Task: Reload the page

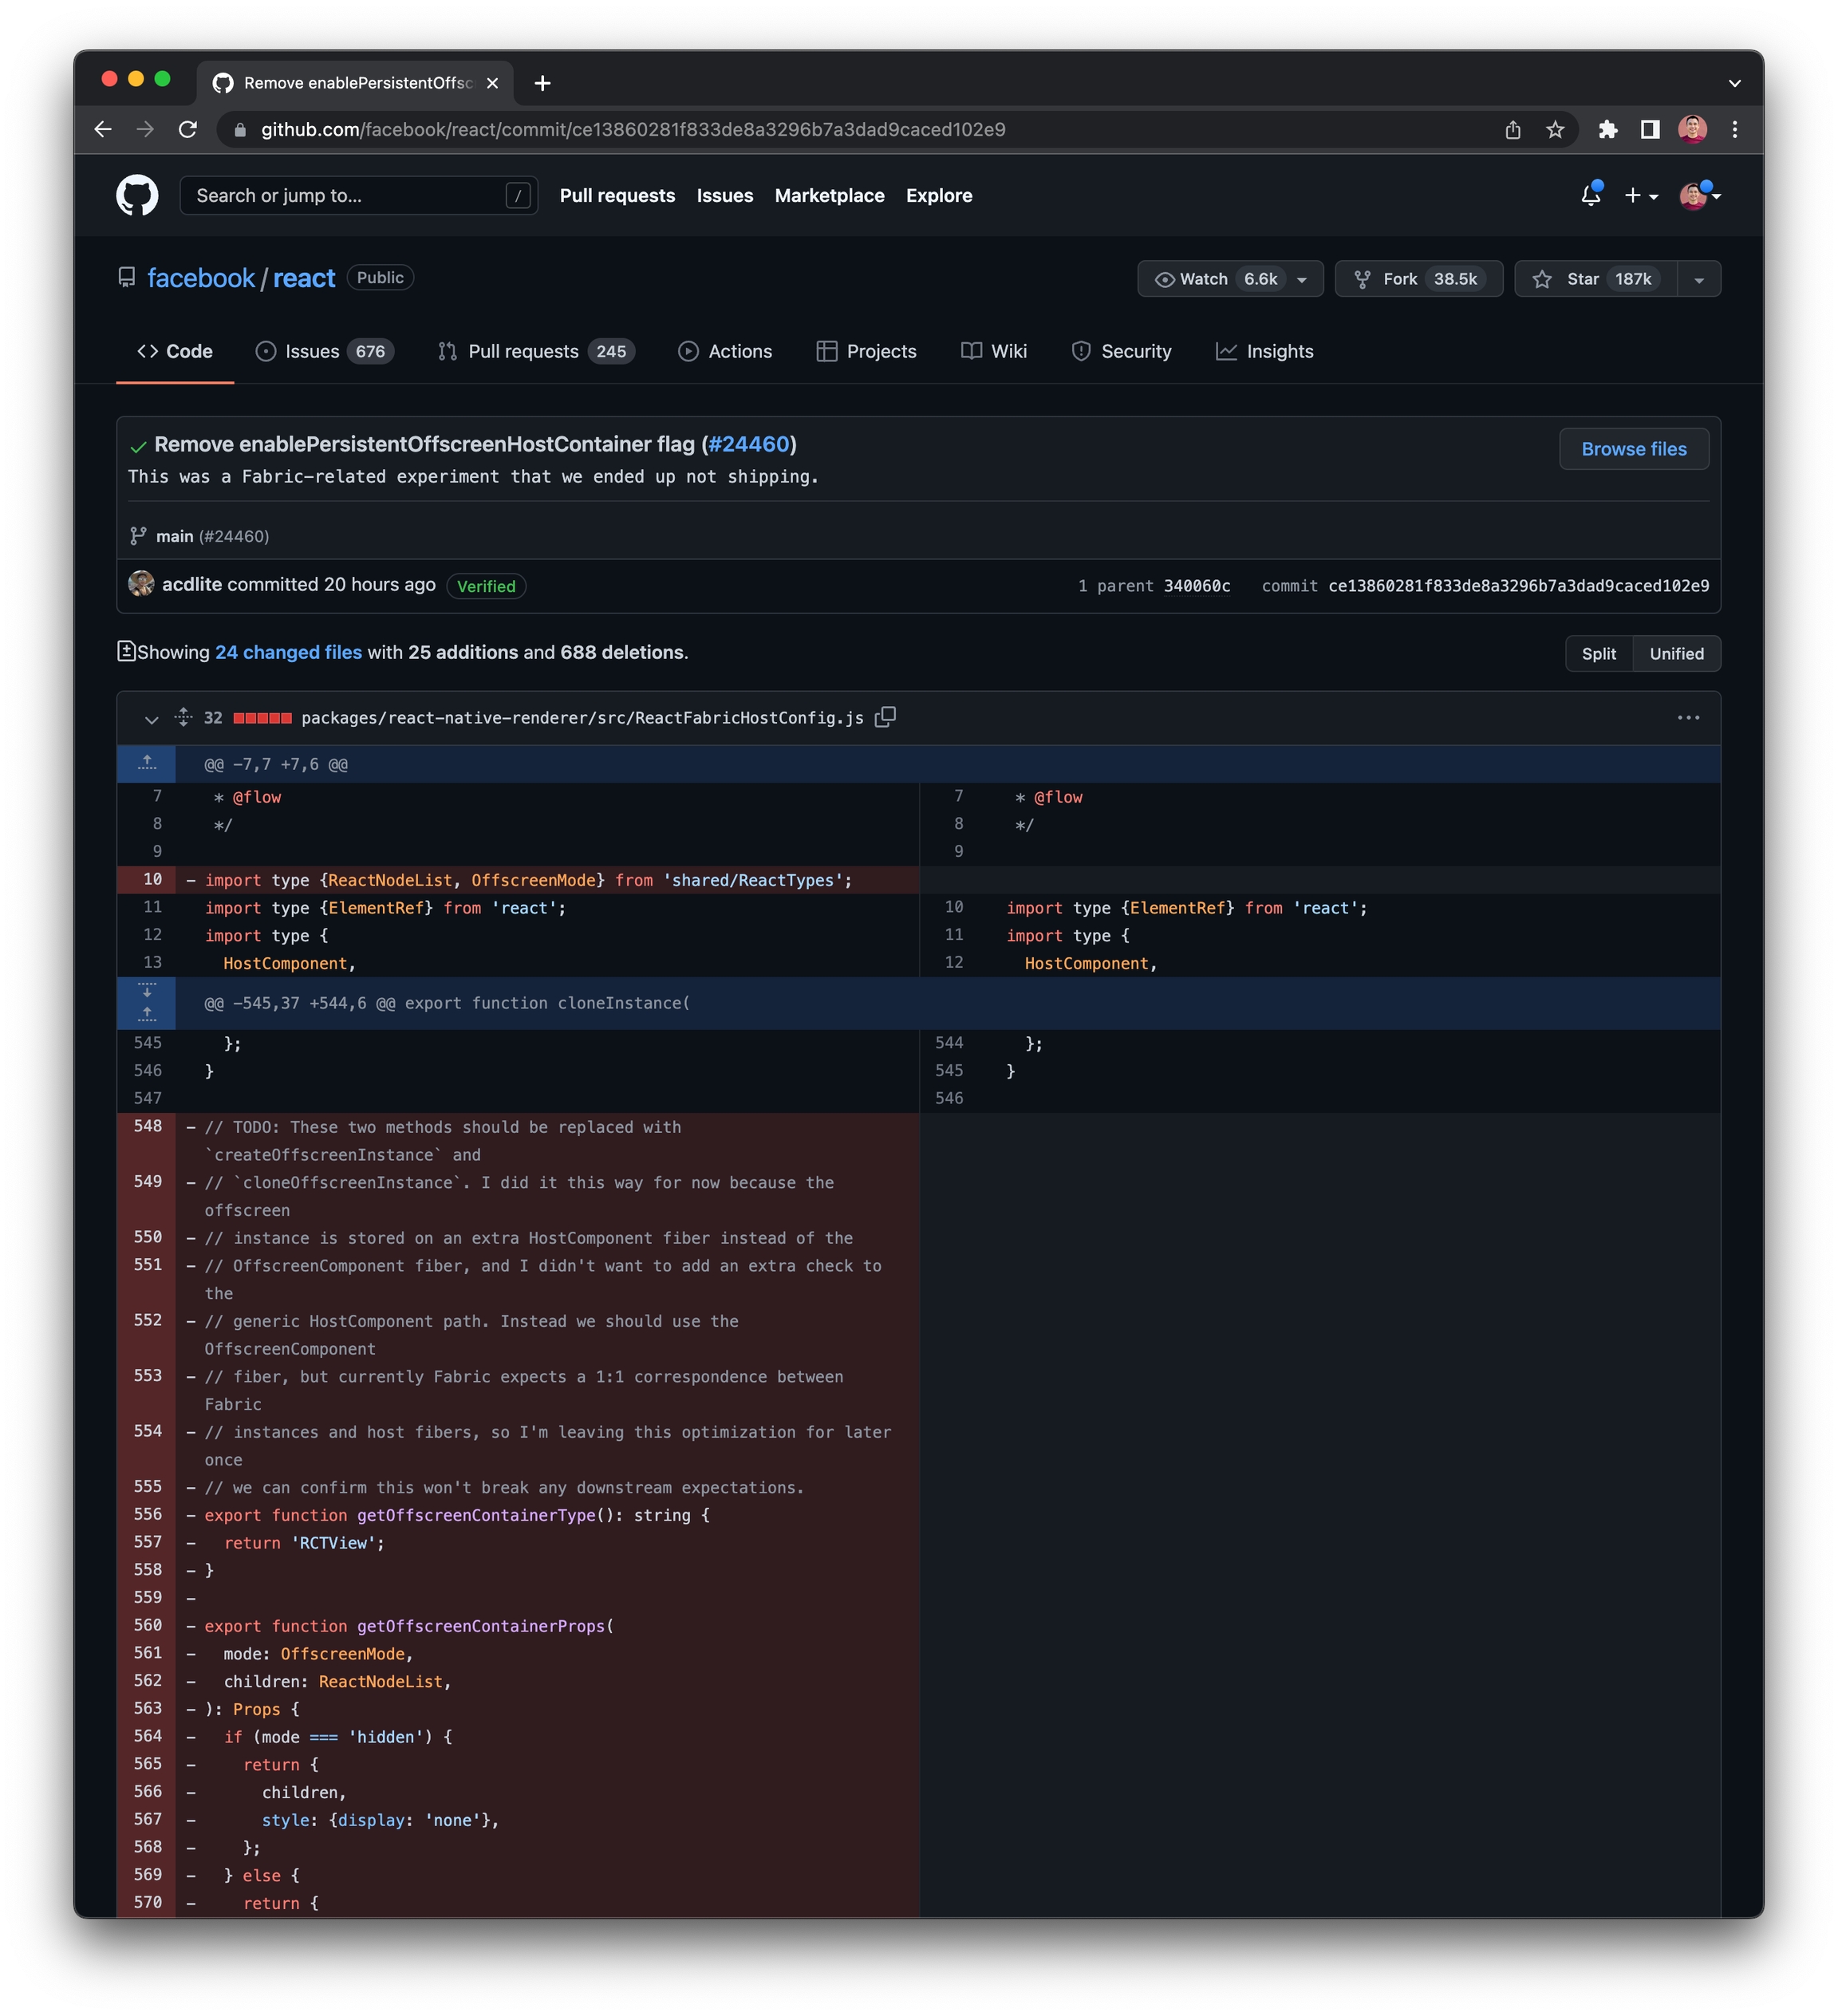Action: [188, 129]
